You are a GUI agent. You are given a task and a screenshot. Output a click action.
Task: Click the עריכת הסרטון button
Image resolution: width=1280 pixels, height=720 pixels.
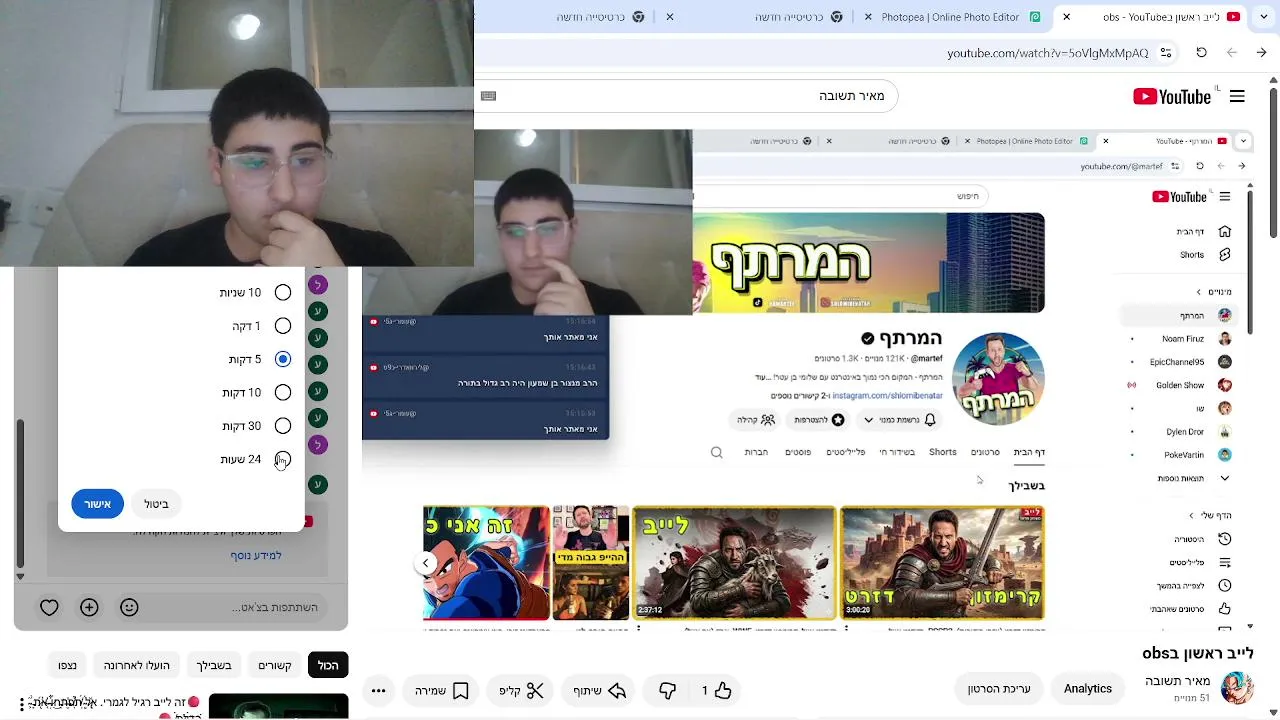(999, 688)
